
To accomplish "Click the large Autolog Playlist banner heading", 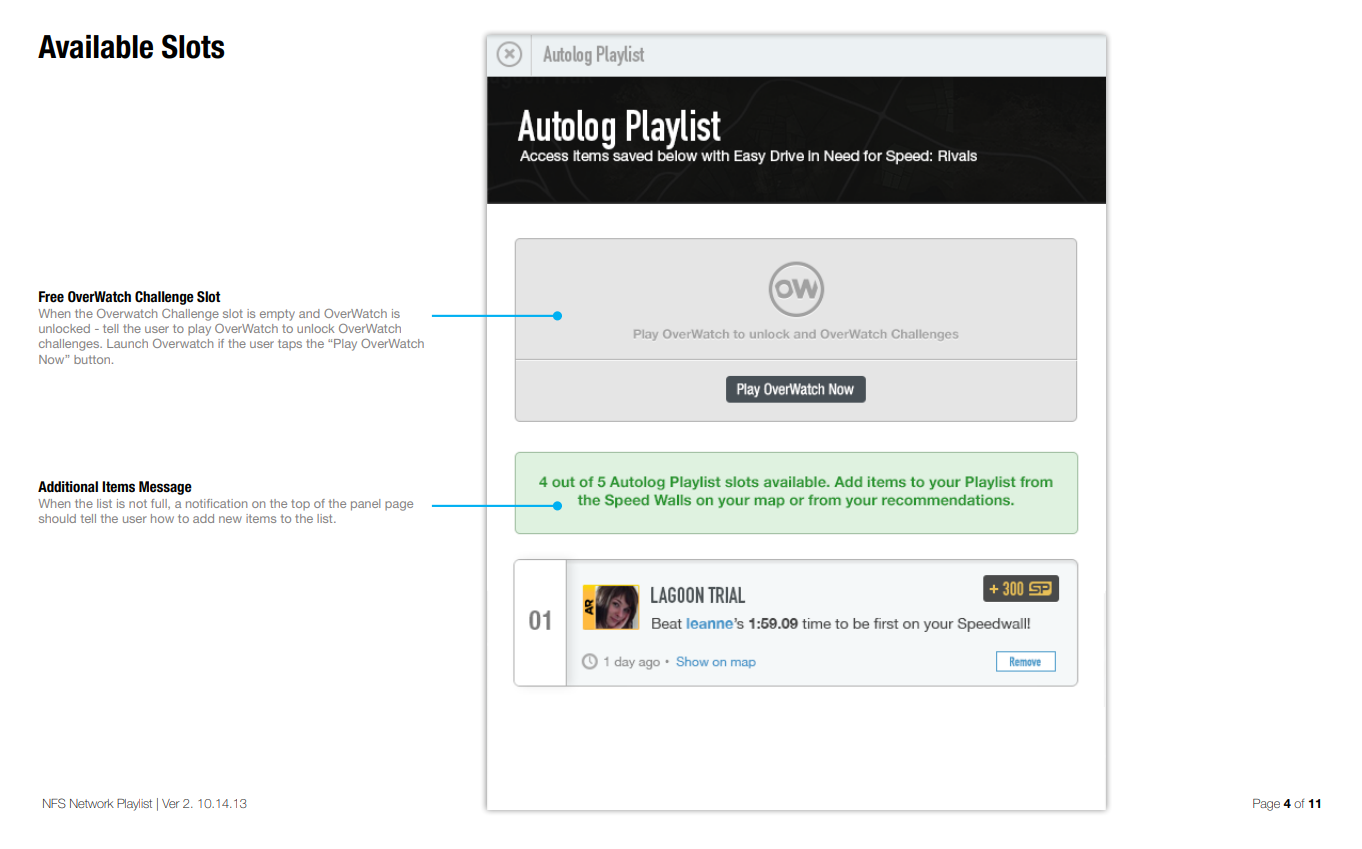I will [619, 127].
